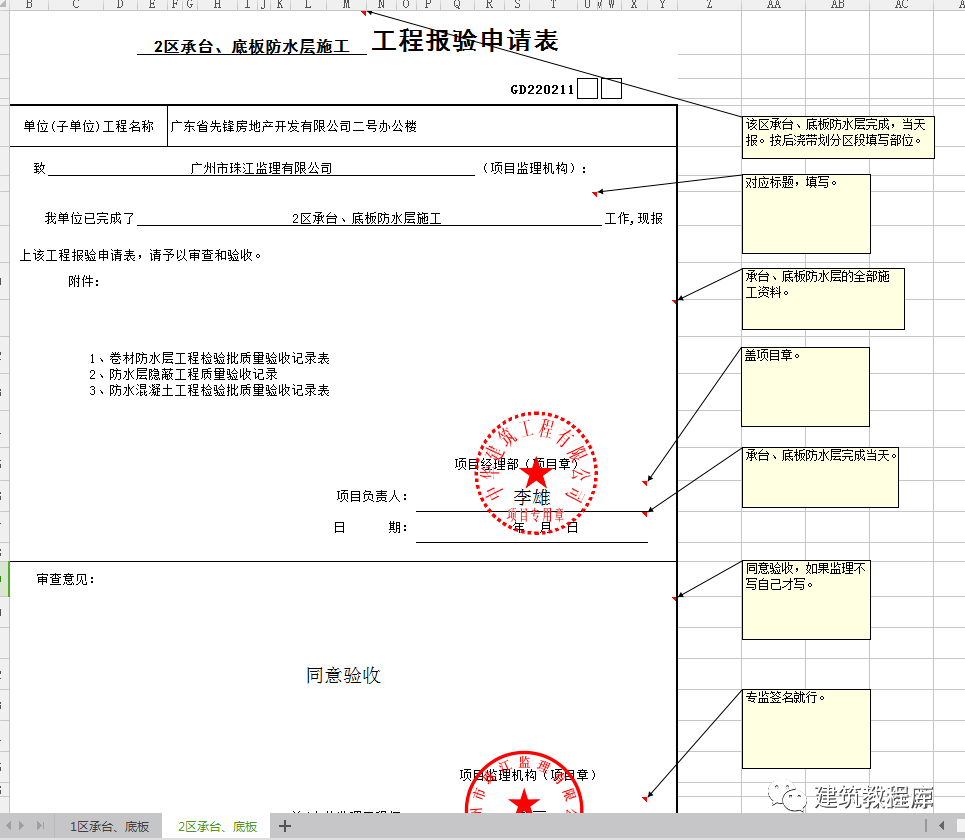Select column header Z

point(710,4)
